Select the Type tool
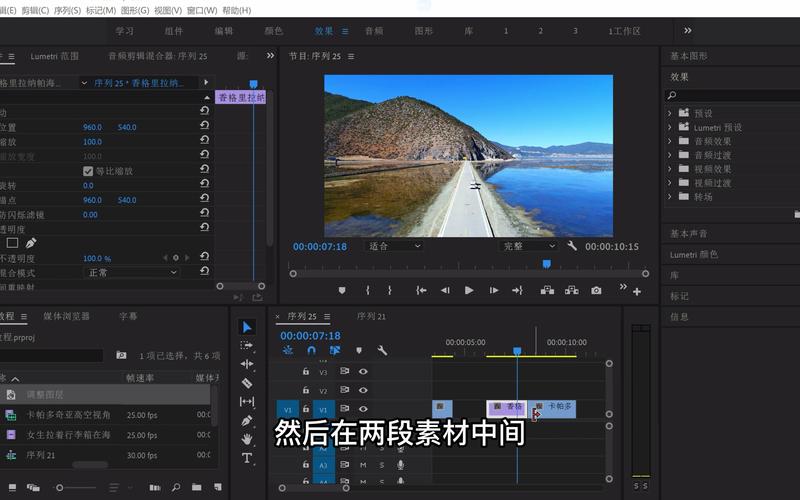This screenshot has height=500, width=800. click(x=247, y=458)
